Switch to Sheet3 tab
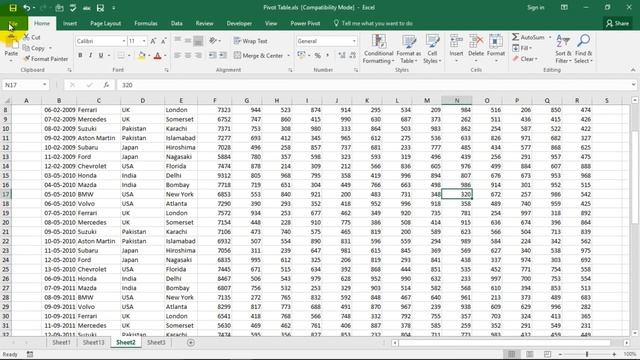This screenshot has height=360, width=640. coord(156,342)
